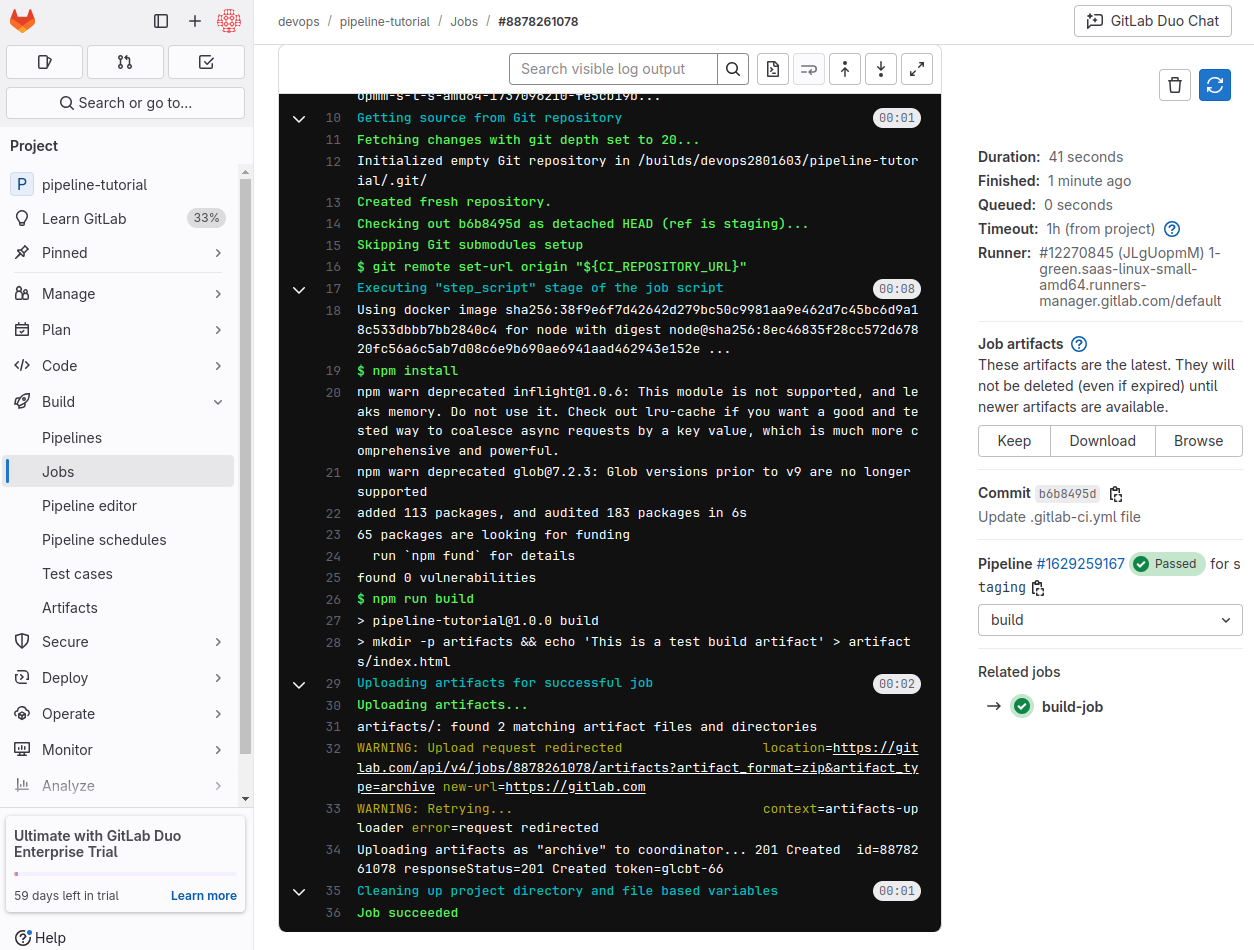Open the create new plus menu
Screen dimensions: 1254x950
point(195,21)
